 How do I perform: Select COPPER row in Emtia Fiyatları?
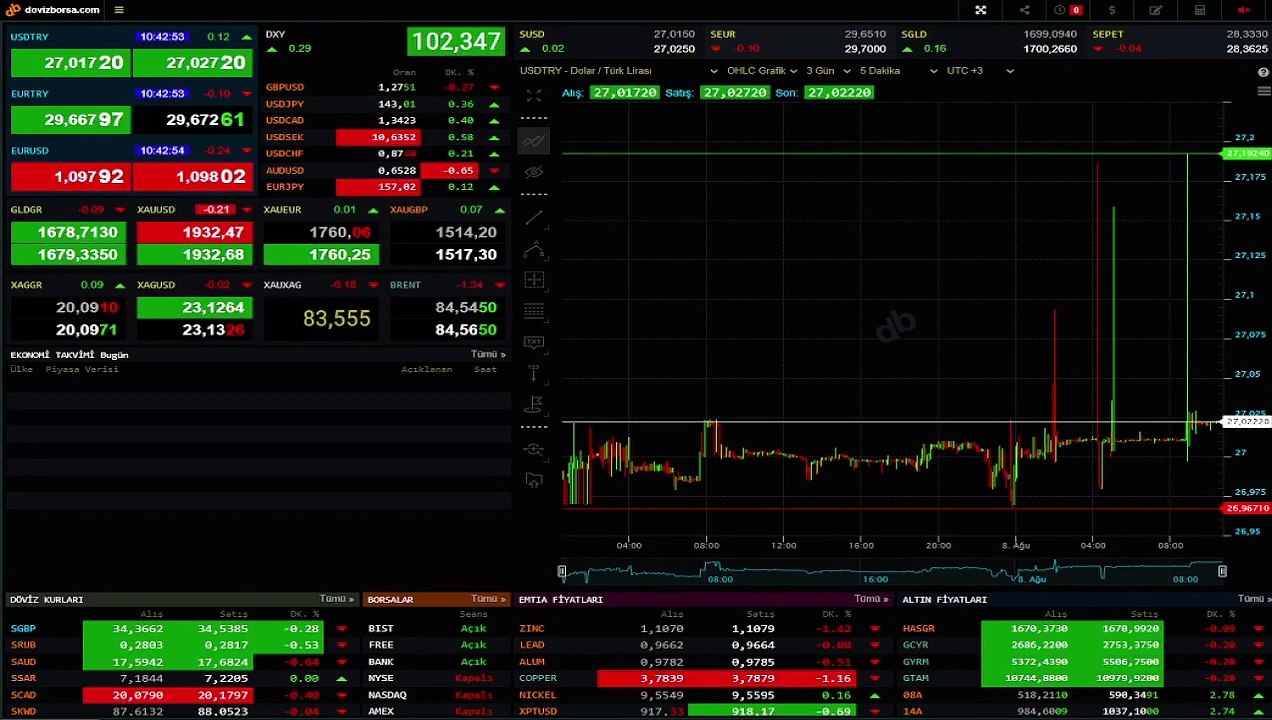703,678
